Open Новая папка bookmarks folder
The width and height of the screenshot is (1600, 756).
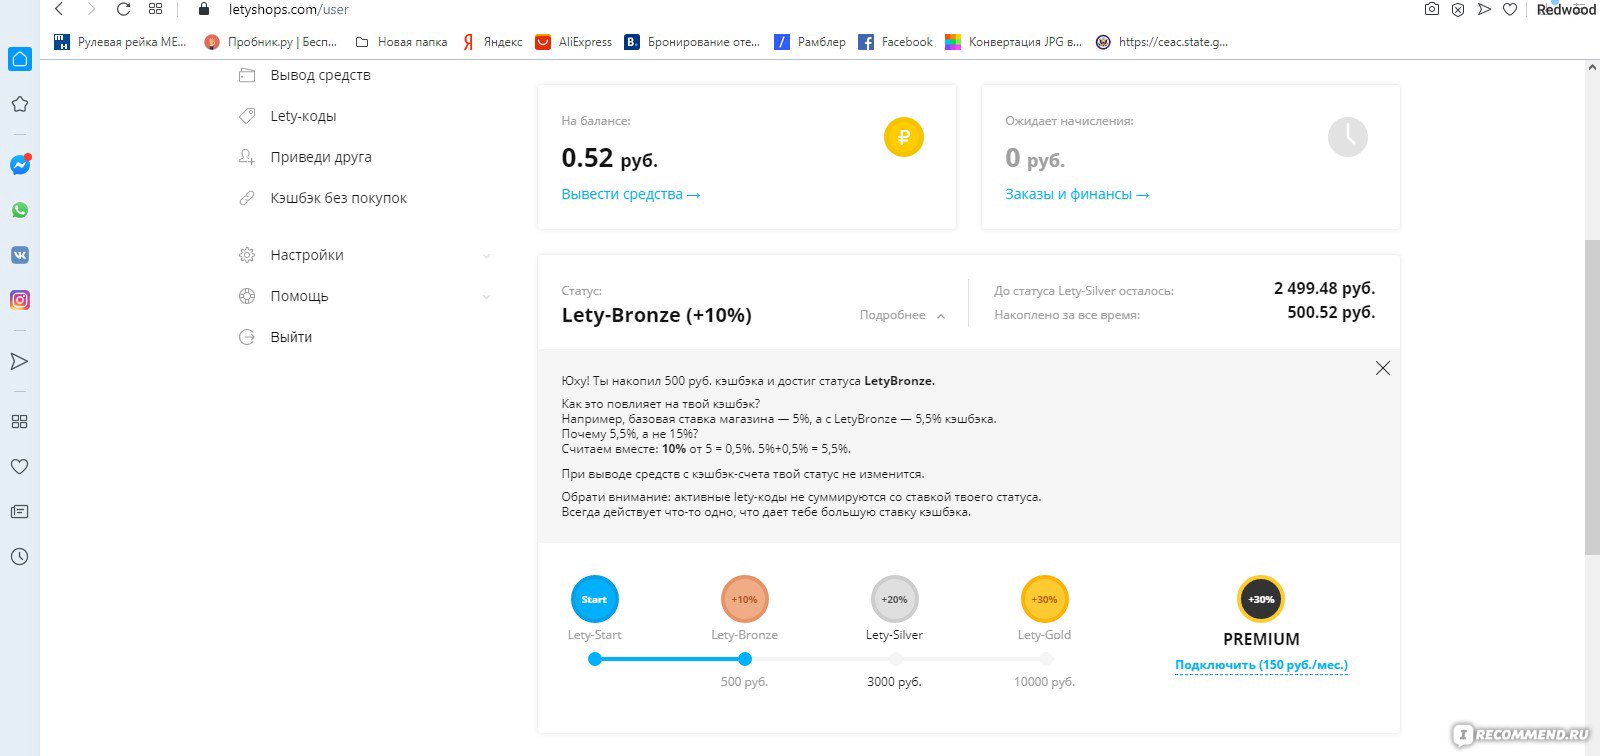(401, 42)
